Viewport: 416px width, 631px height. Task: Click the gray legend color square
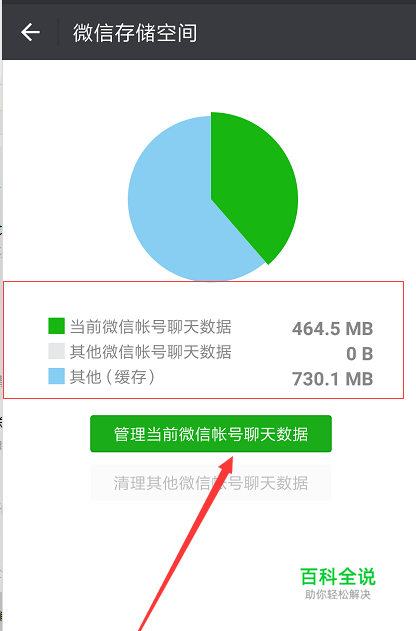(x=56, y=351)
